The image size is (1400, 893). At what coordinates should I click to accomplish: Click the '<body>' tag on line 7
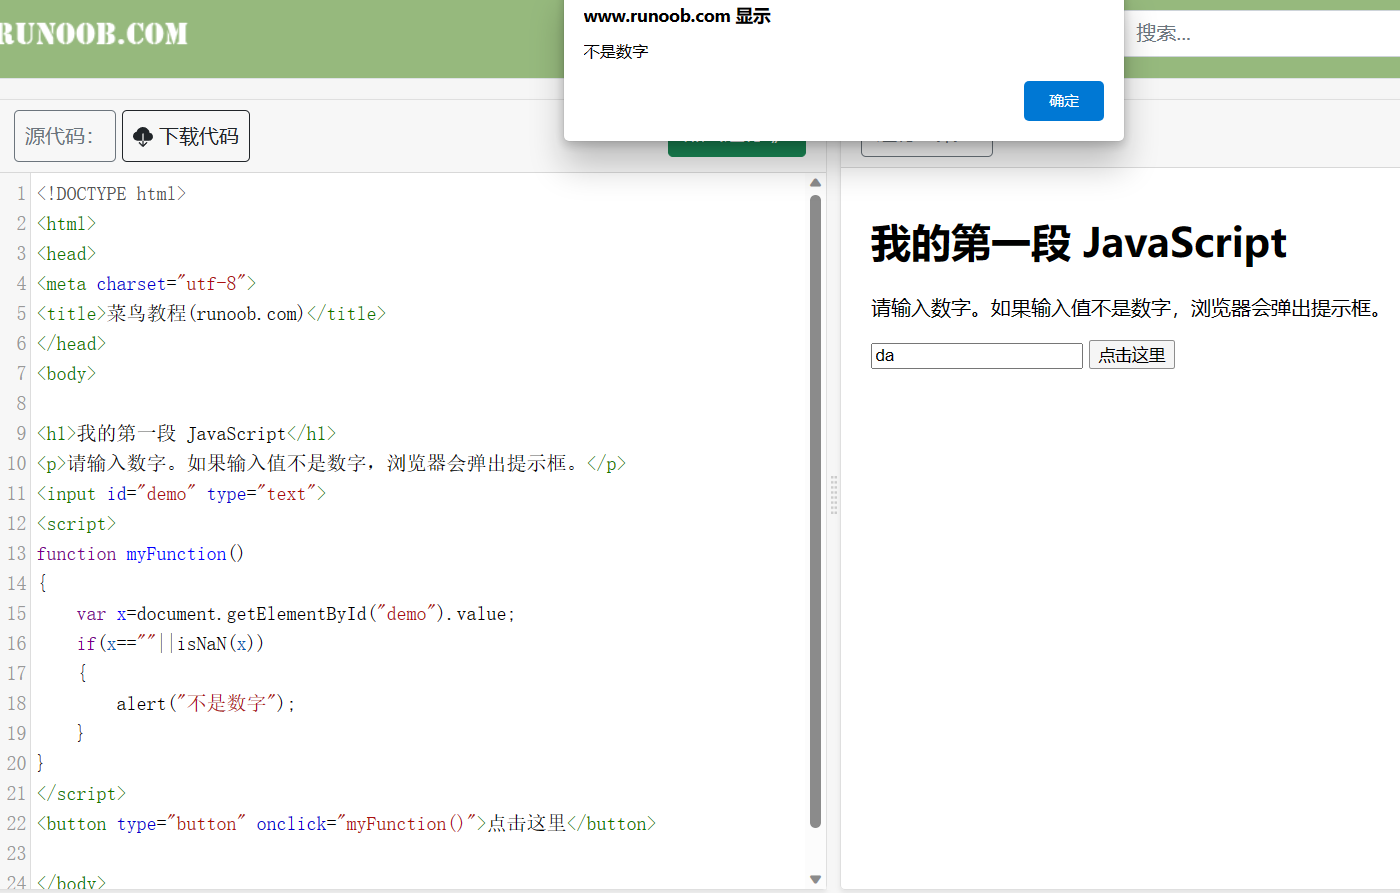click(x=66, y=374)
